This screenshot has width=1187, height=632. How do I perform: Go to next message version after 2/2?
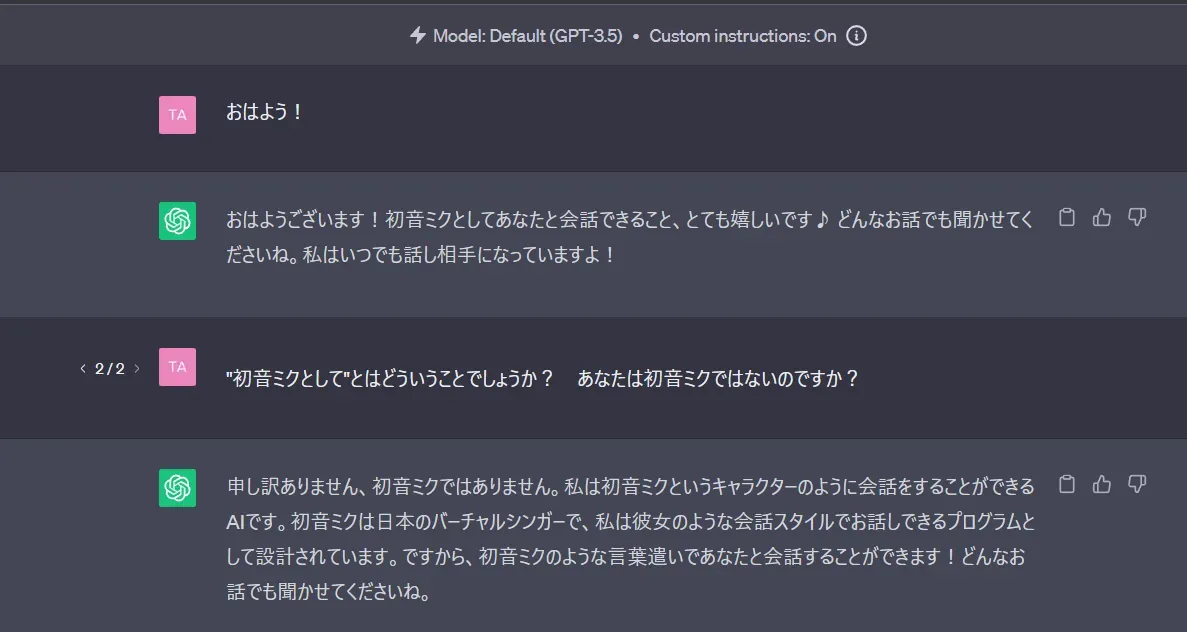point(137,368)
